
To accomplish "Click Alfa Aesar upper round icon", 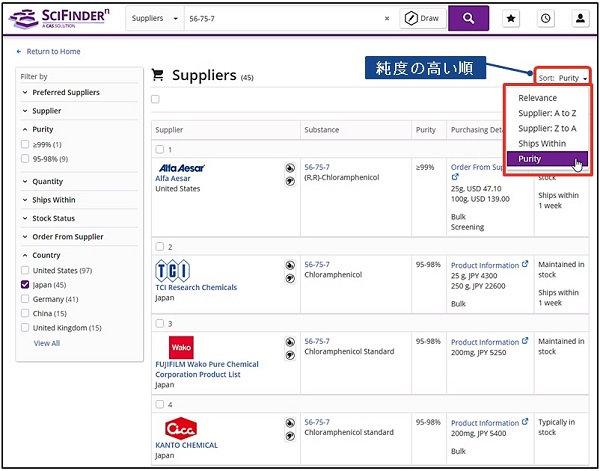I will point(290,168).
